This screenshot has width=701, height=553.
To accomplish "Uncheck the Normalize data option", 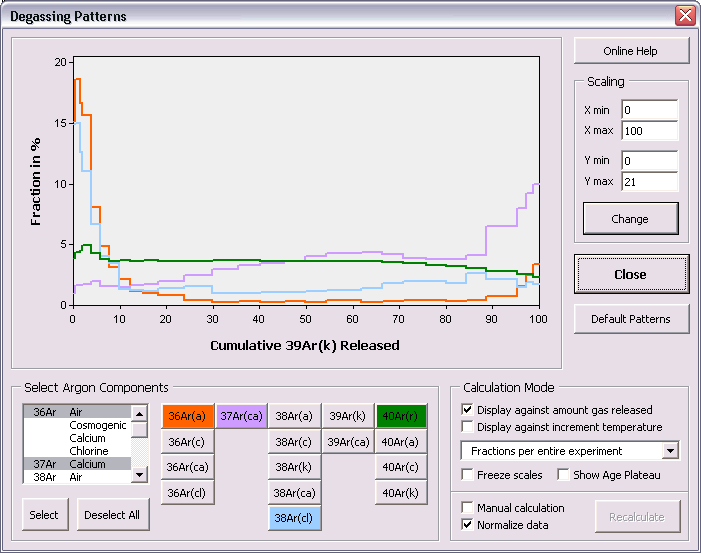I will (x=468, y=524).
